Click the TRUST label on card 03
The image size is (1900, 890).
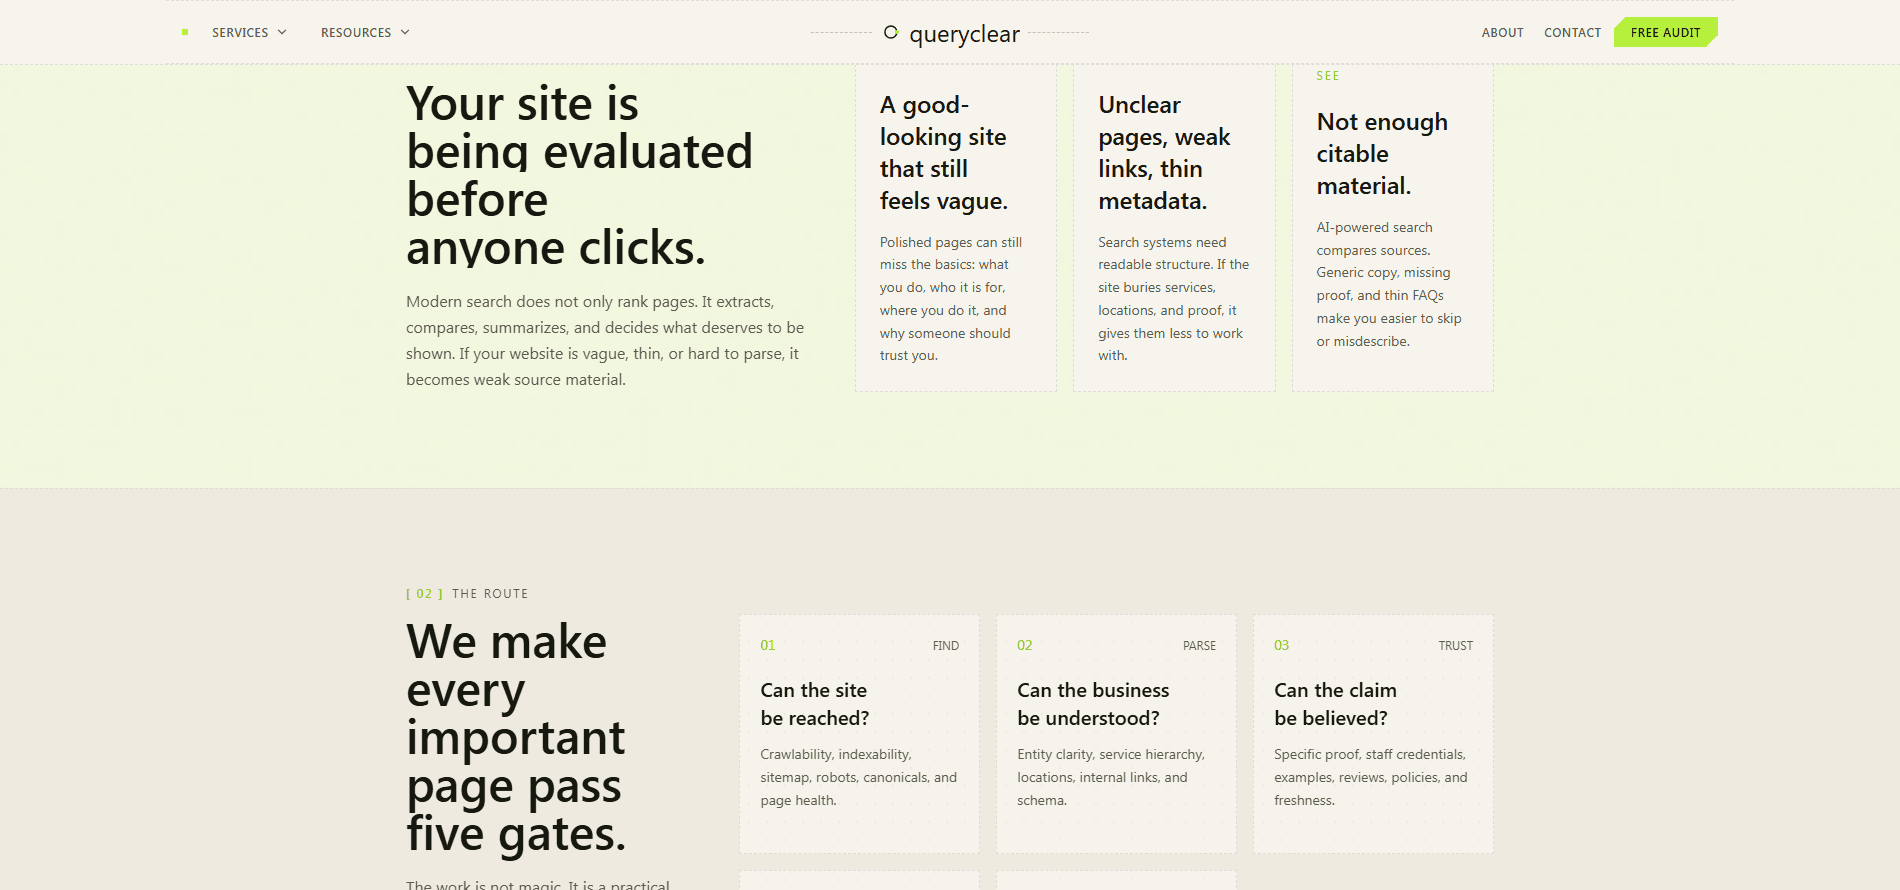(1456, 646)
